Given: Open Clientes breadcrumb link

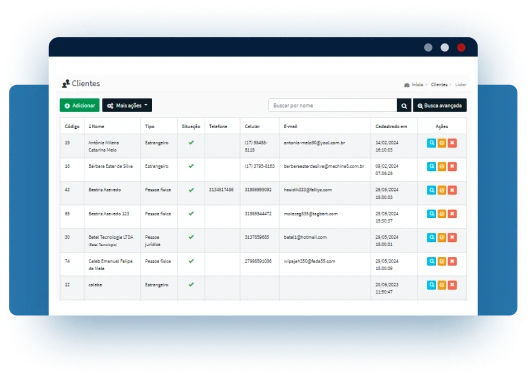Looking at the screenshot, I should click(x=439, y=85).
